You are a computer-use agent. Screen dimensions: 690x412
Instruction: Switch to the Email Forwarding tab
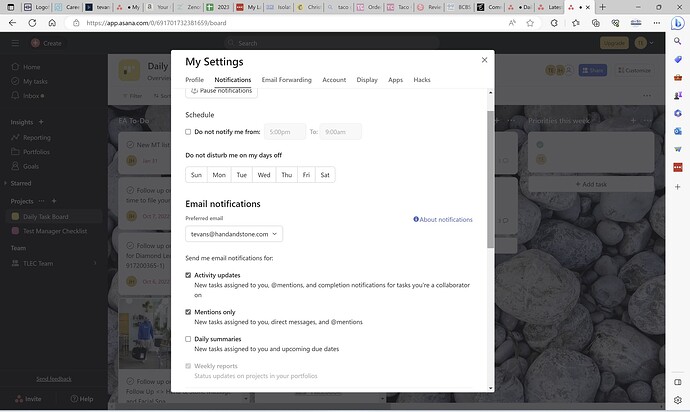[286, 80]
